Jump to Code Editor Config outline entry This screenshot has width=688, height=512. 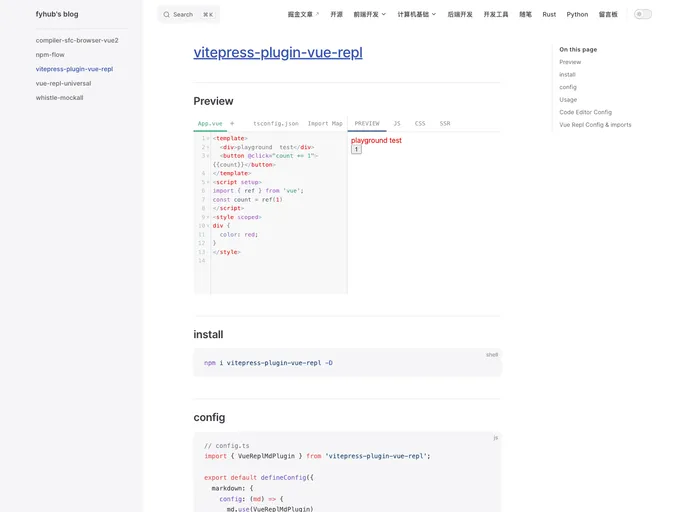pyautogui.click(x=585, y=112)
